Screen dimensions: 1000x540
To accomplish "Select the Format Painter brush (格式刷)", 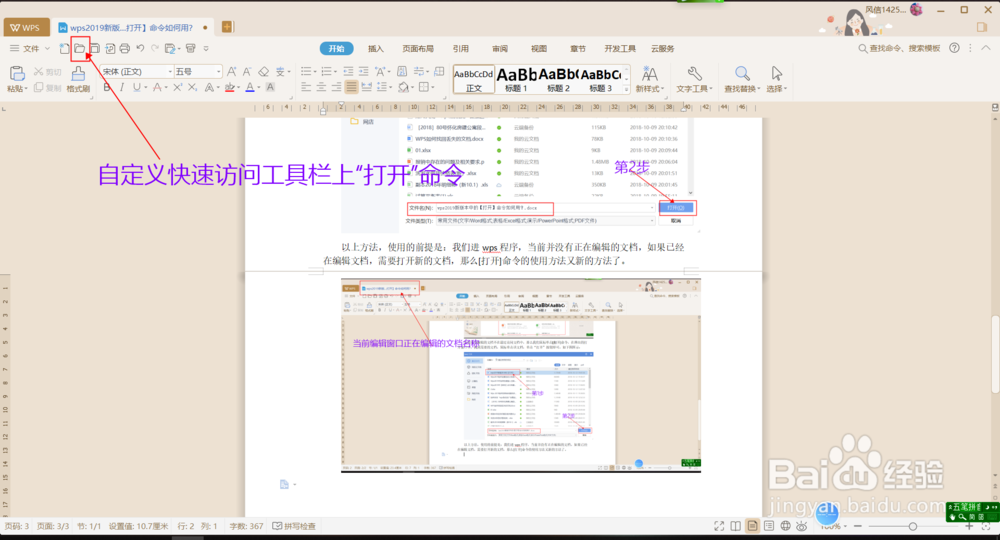I will pos(78,79).
